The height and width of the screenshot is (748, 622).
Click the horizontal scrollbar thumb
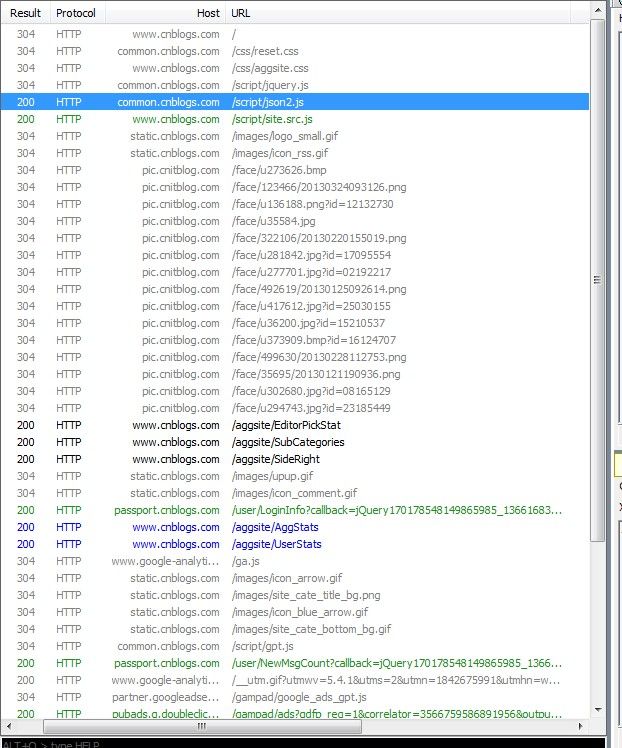202,726
